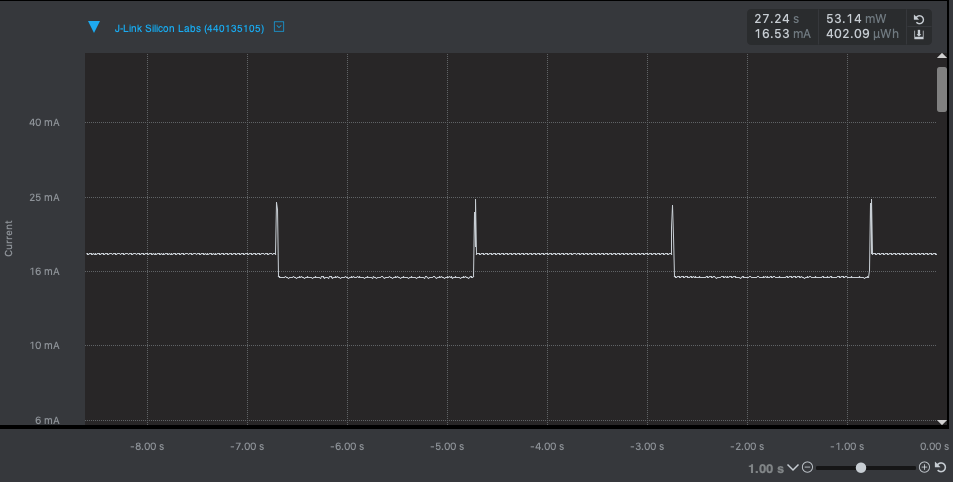Zoom in the time axis with plus icon
Image resolution: width=953 pixels, height=482 pixels.
924,467
